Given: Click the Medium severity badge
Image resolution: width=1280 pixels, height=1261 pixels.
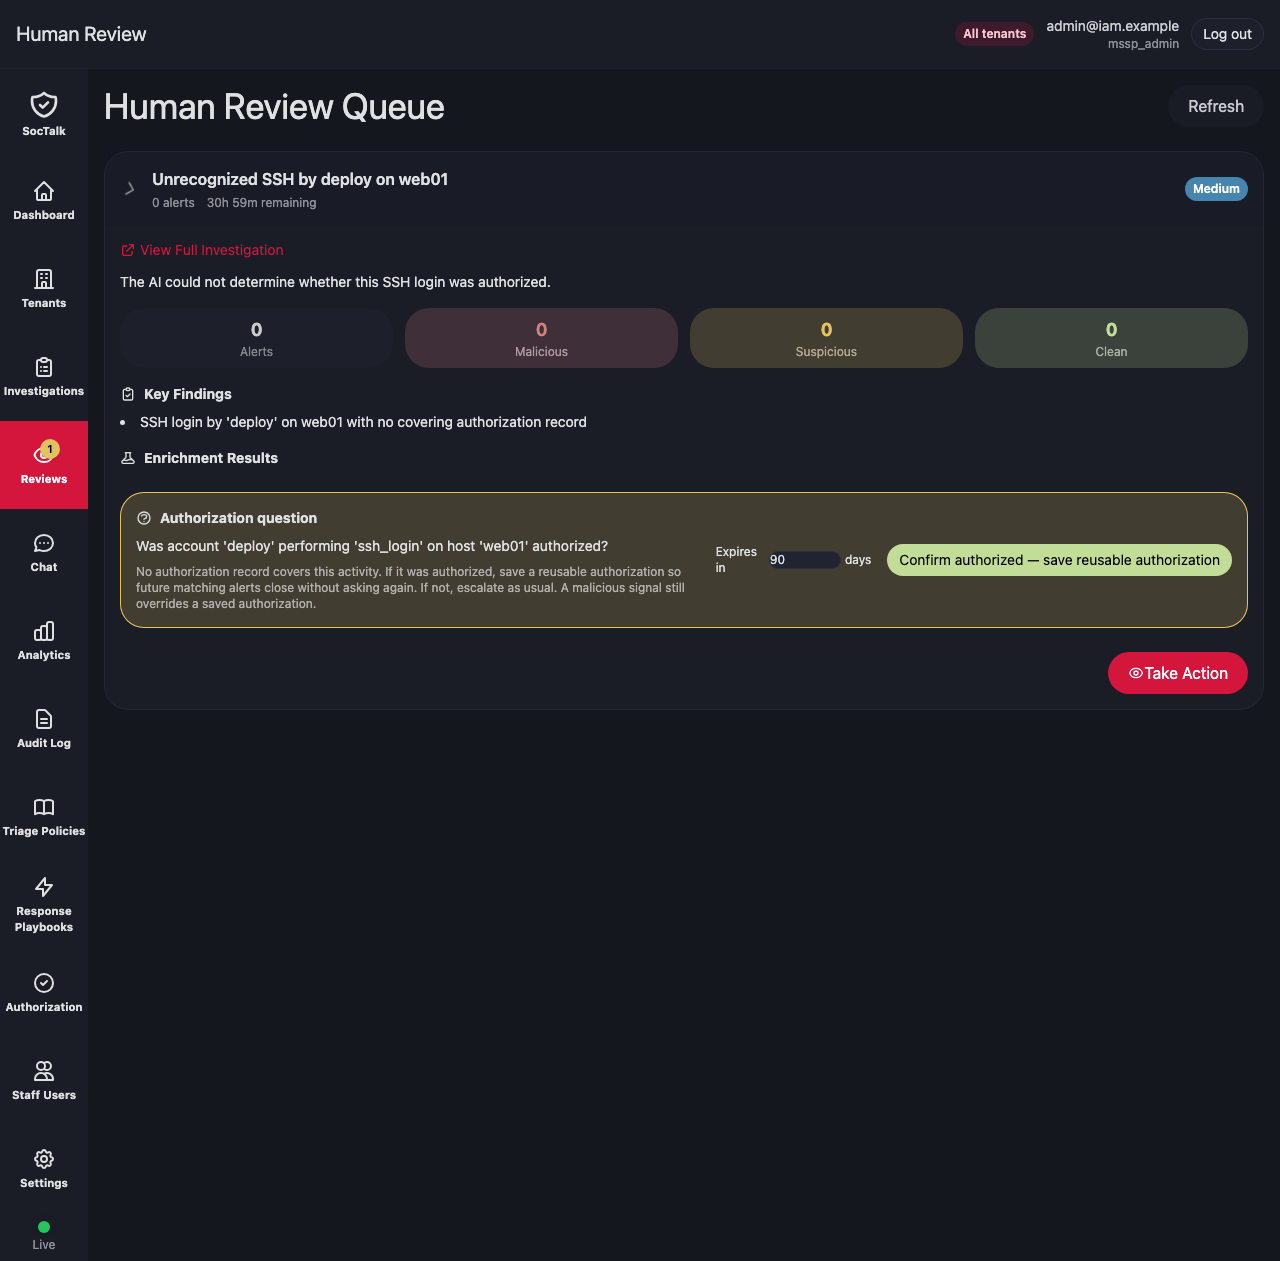Looking at the screenshot, I should (x=1216, y=189).
